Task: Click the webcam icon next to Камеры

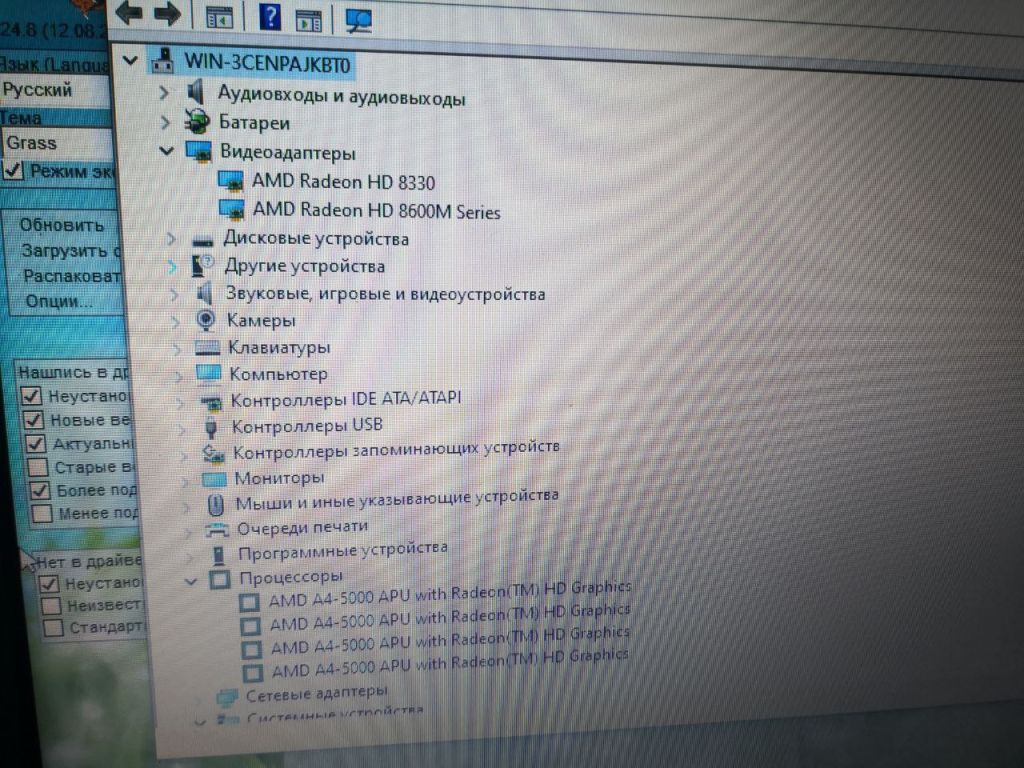Action: (206, 319)
